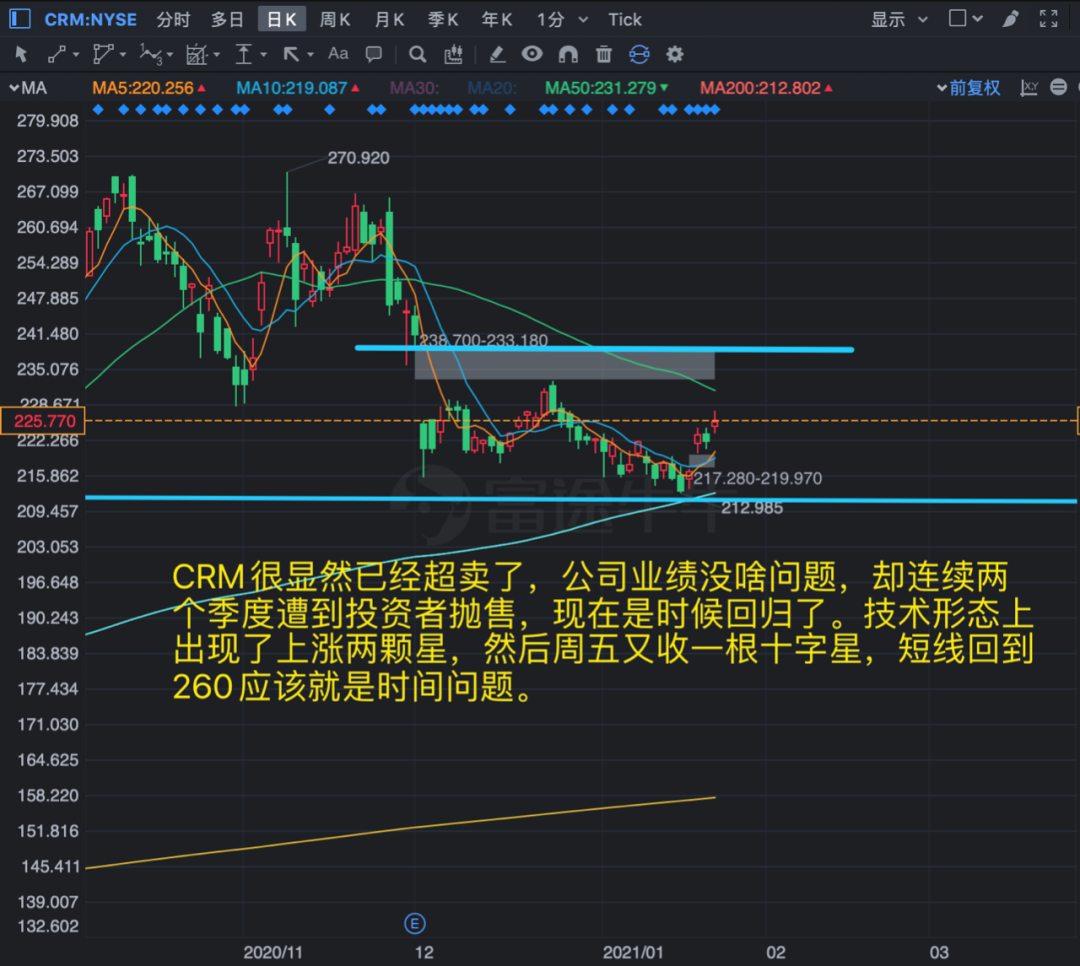Open grid tool dropdown arrow

pos(216,54)
